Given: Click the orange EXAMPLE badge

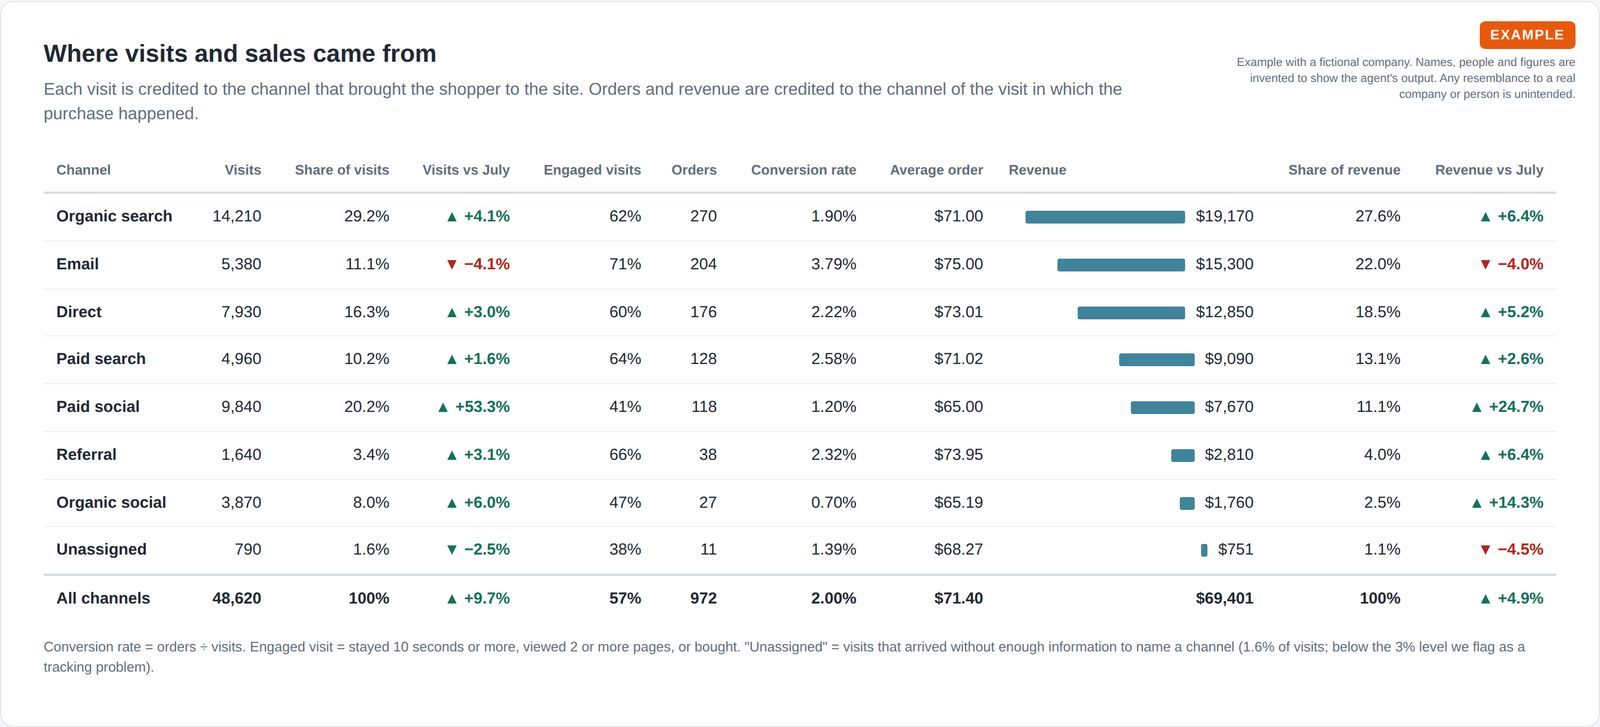Looking at the screenshot, I should [x=1527, y=35].
